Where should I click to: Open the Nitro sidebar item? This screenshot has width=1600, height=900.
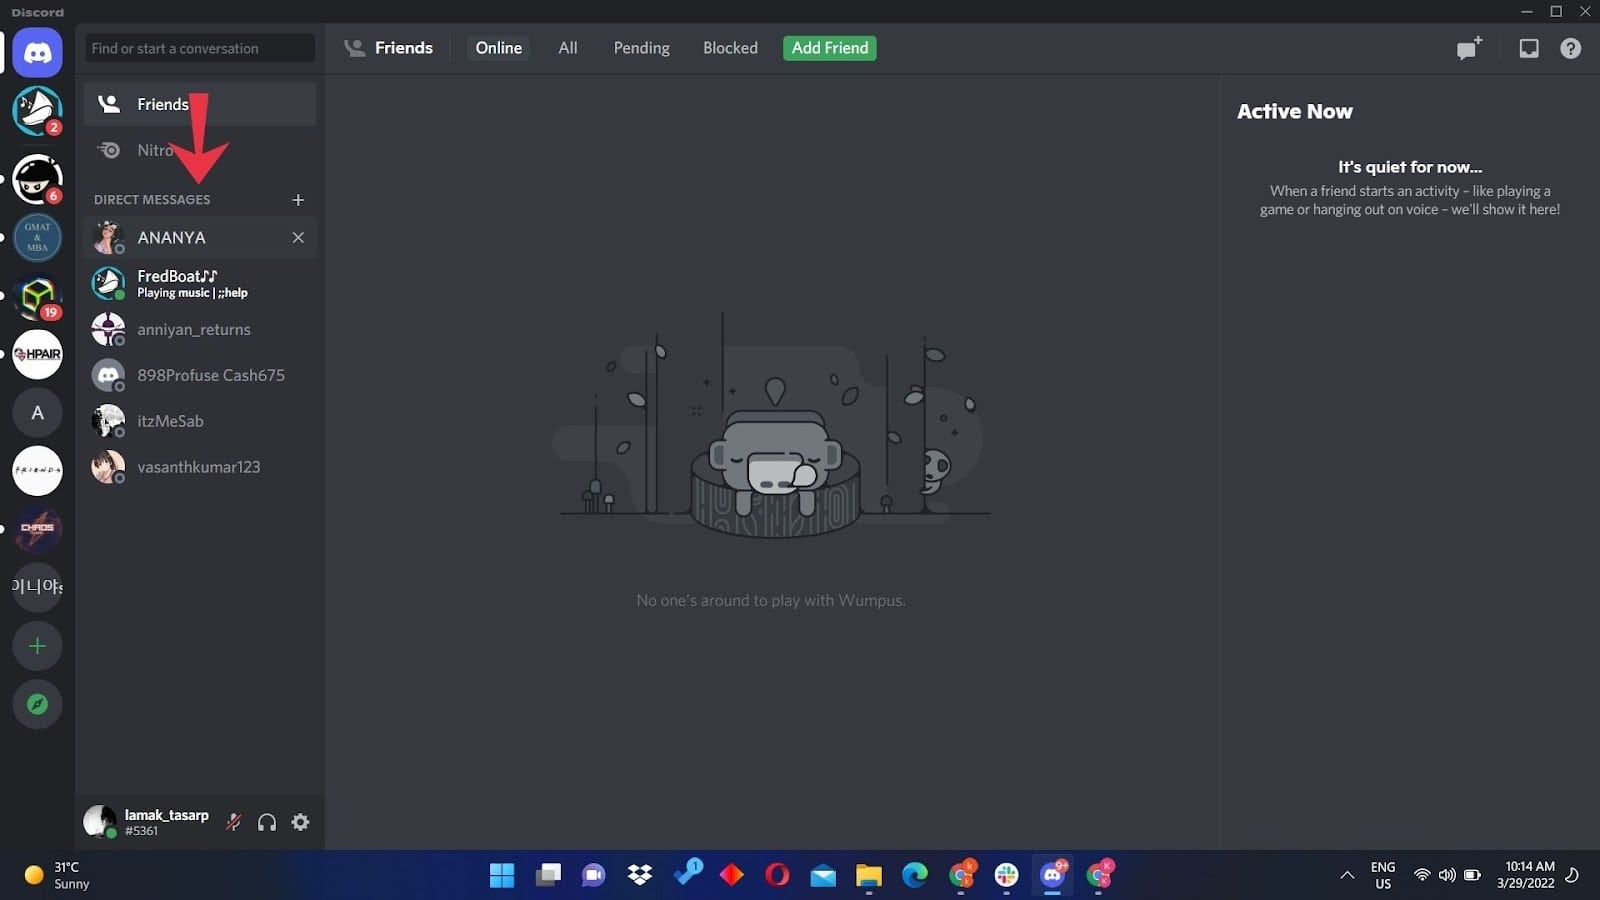pyautogui.click(x=200, y=150)
